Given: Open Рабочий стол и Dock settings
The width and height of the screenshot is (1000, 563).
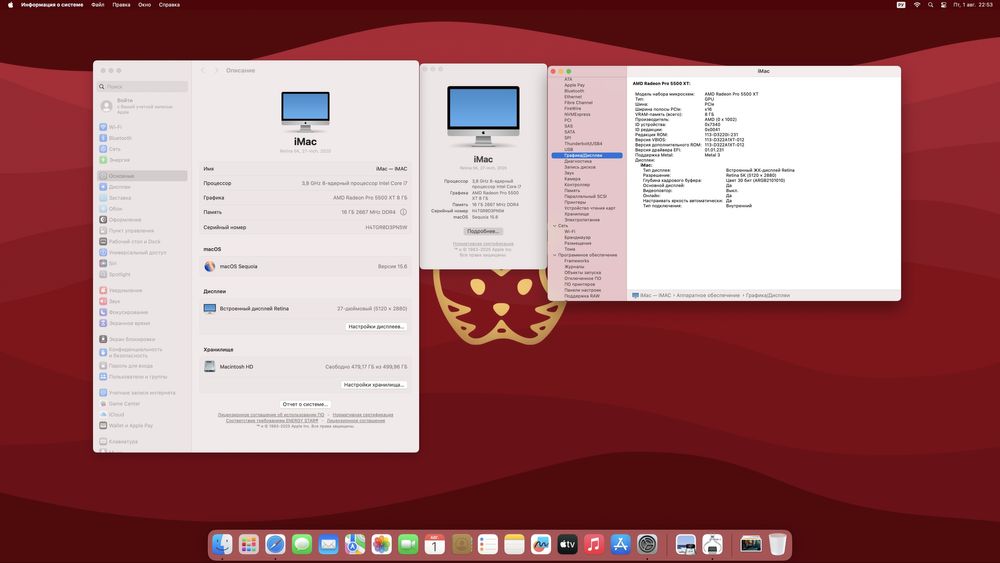Looking at the screenshot, I should [x=134, y=242].
